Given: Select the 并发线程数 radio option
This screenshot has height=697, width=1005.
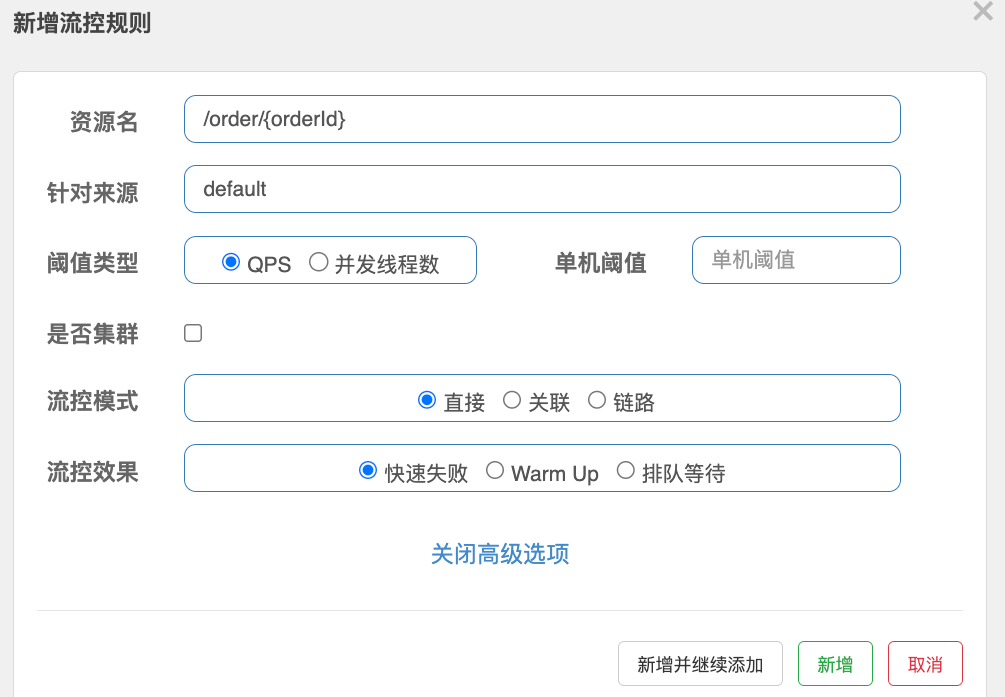Looking at the screenshot, I should (x=319, y=262).
